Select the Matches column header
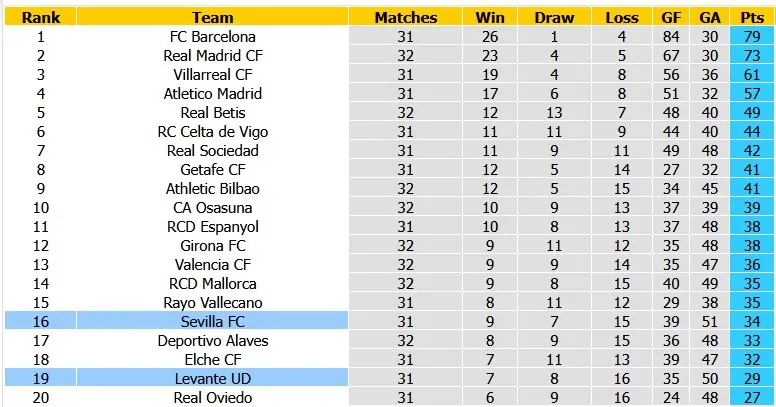 click(406, 17)
